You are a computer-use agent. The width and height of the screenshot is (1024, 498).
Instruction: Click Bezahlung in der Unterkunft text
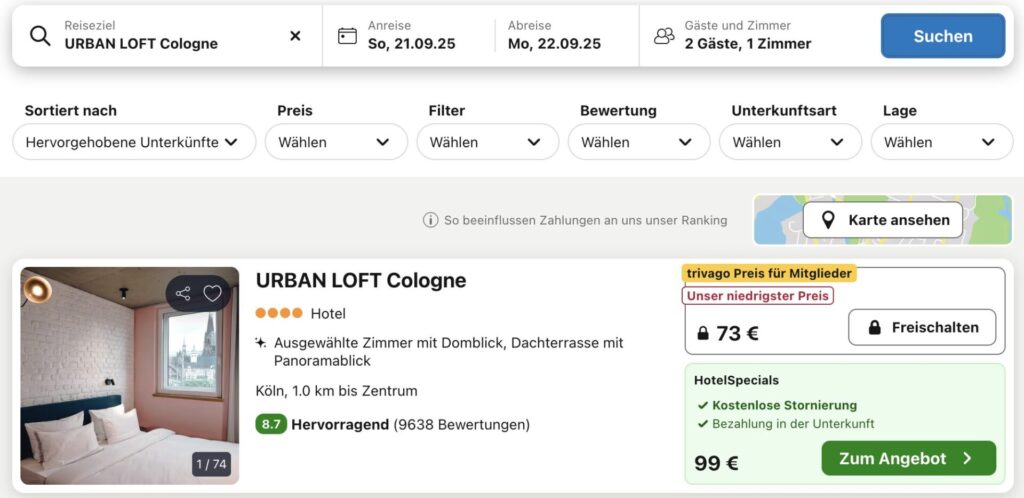coord(793,424)
